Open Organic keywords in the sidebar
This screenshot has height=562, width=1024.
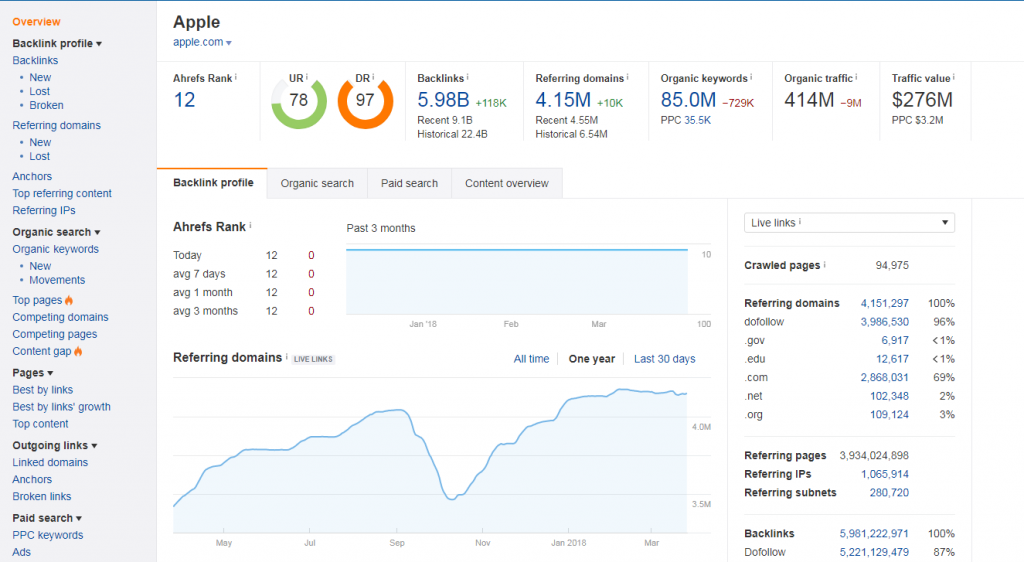[56, 249]
